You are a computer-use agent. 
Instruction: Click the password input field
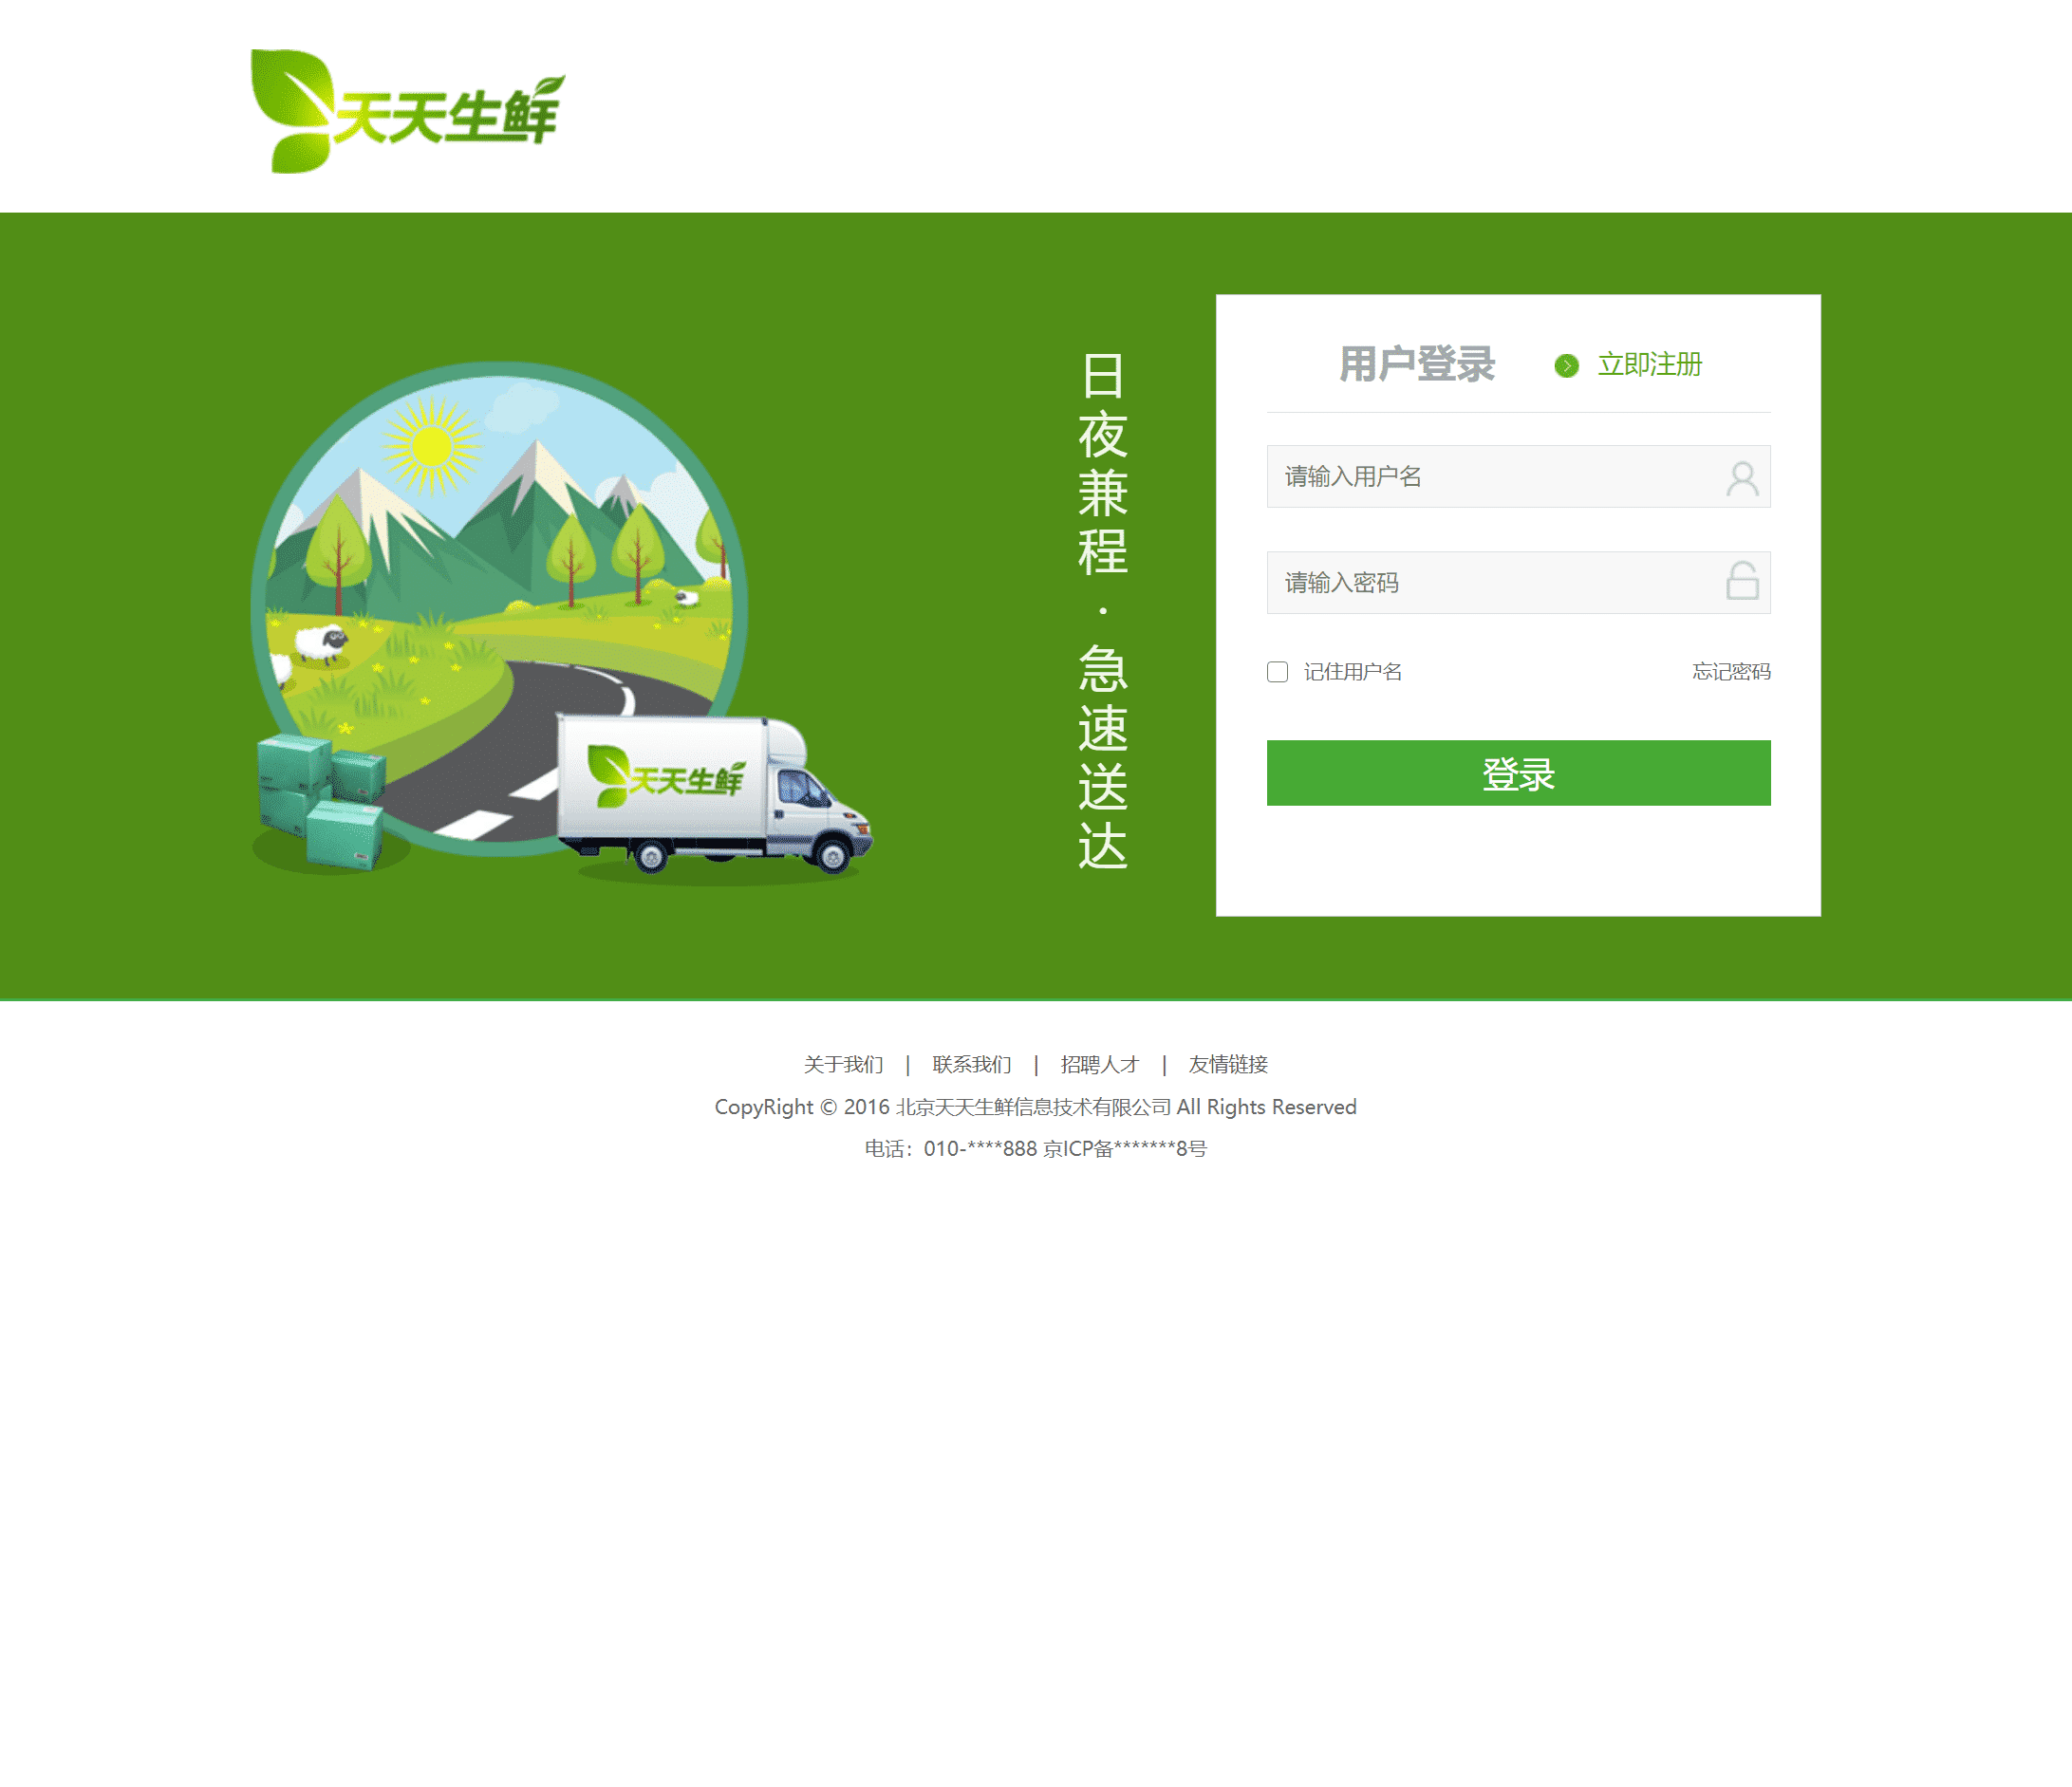[x=1519, y=580]
